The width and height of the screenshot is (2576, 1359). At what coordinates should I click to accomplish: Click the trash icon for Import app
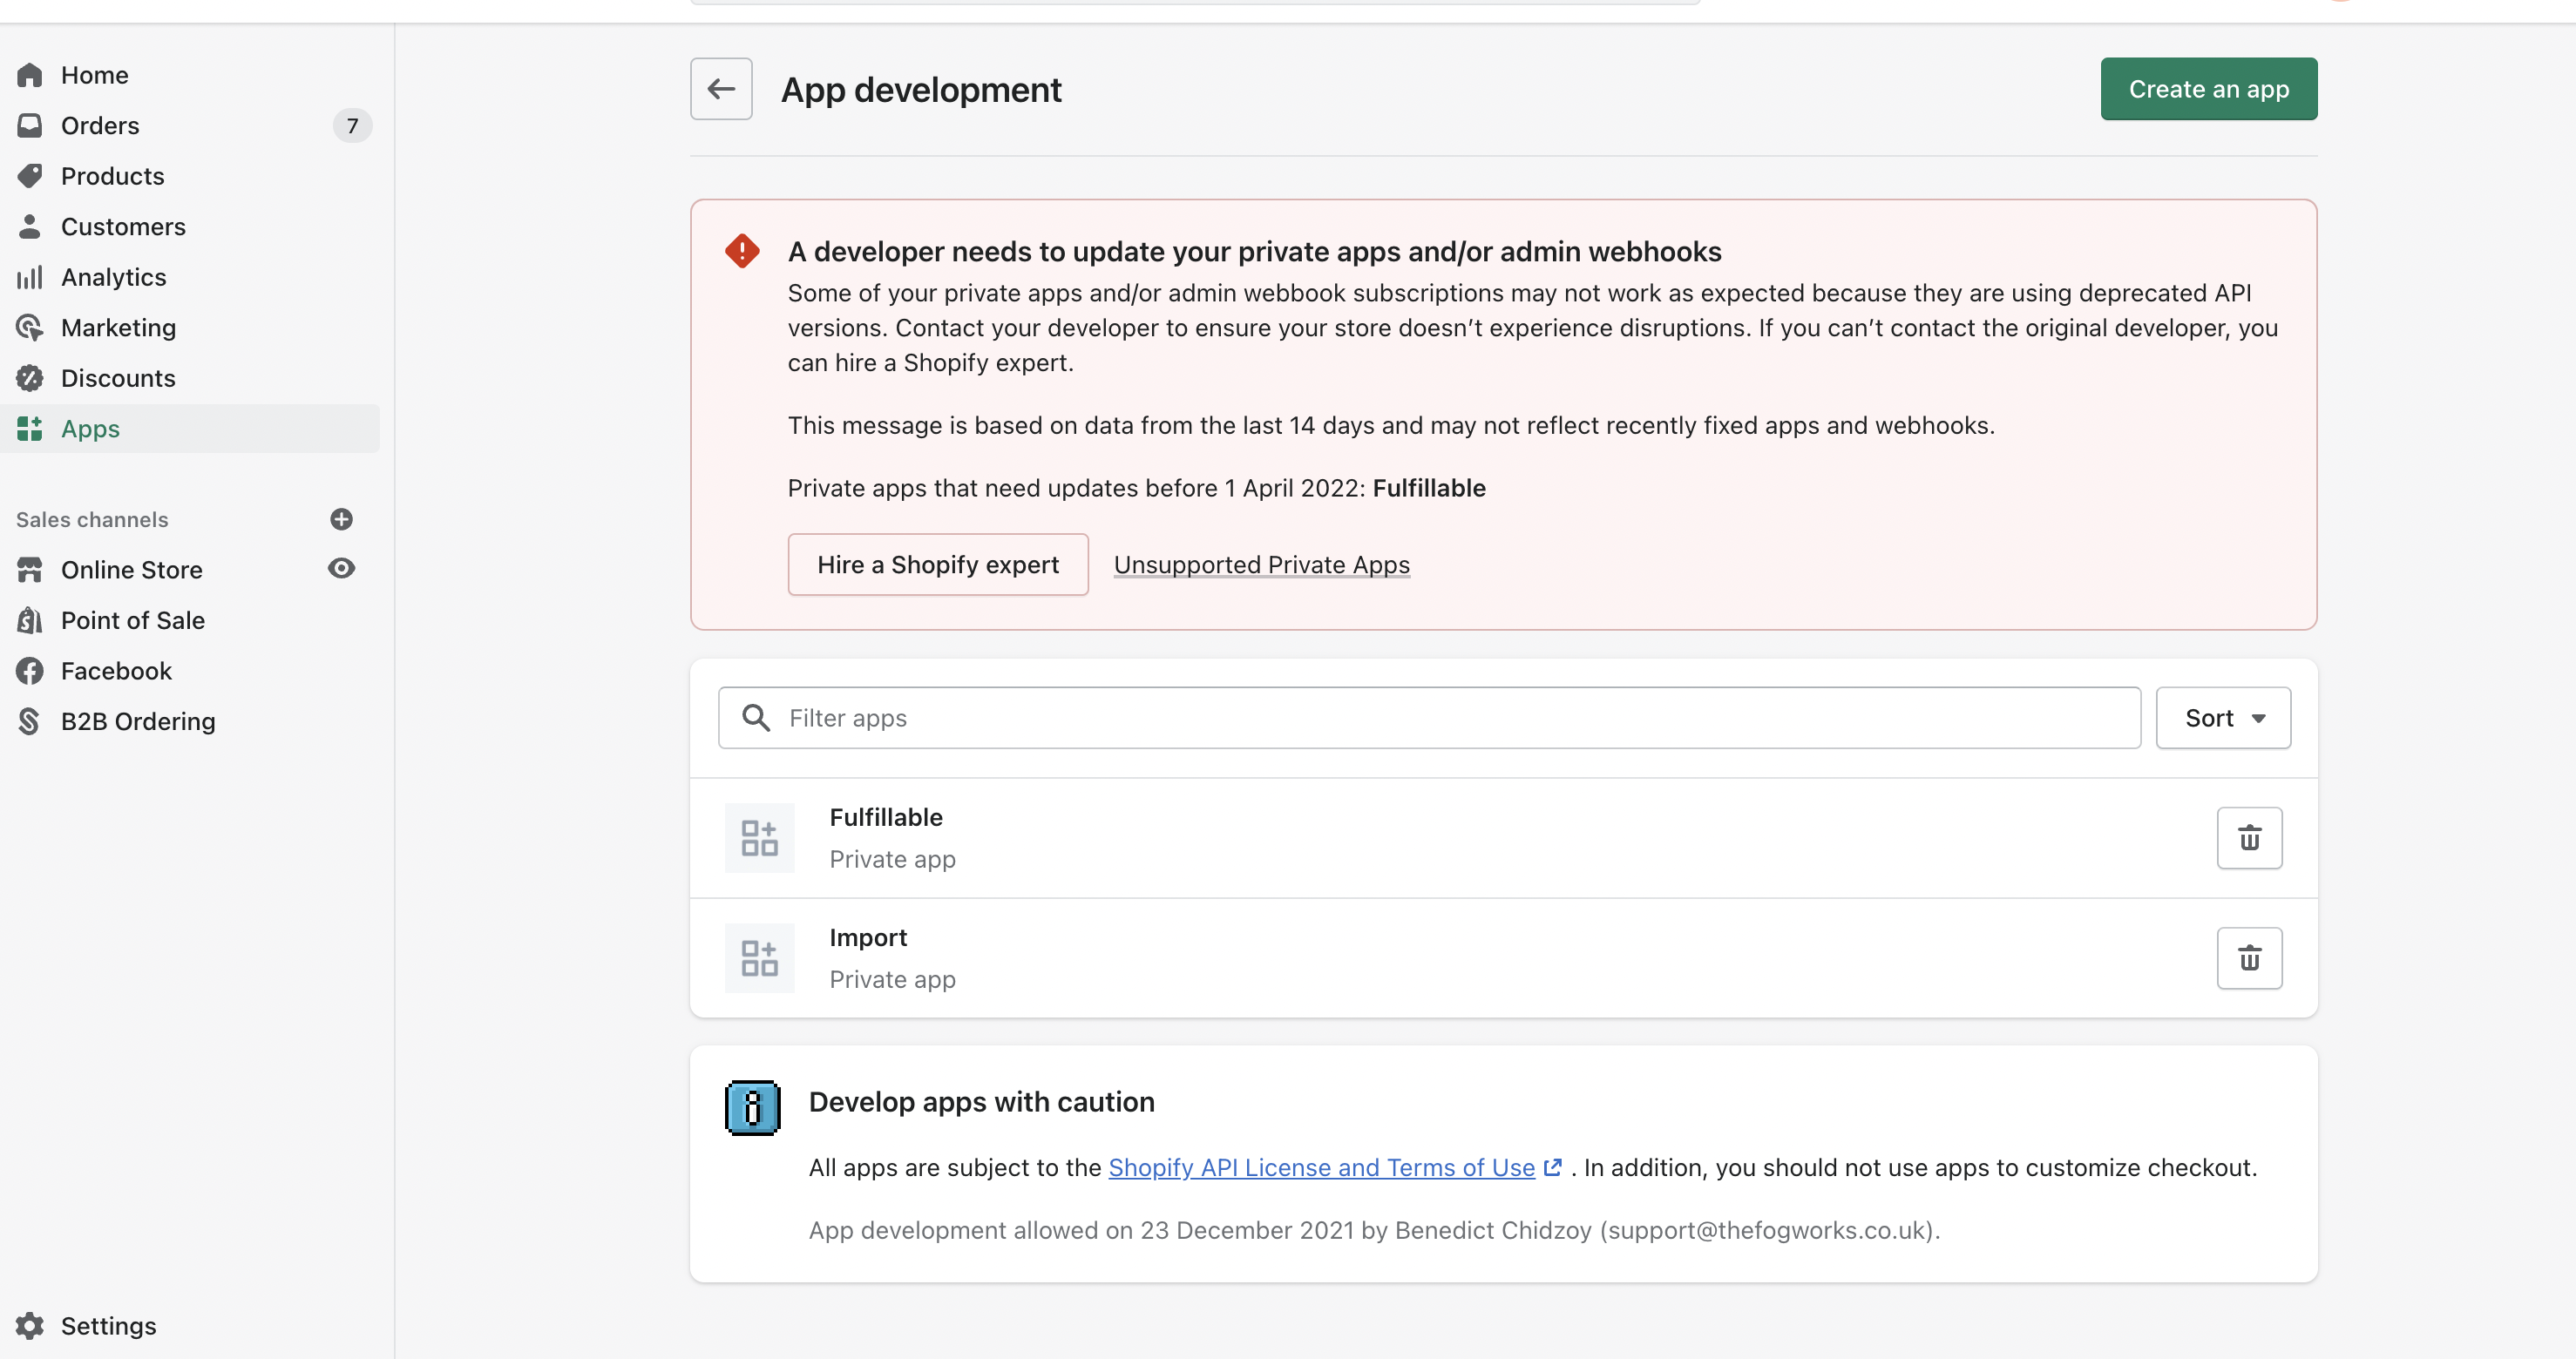(2249, 958)
